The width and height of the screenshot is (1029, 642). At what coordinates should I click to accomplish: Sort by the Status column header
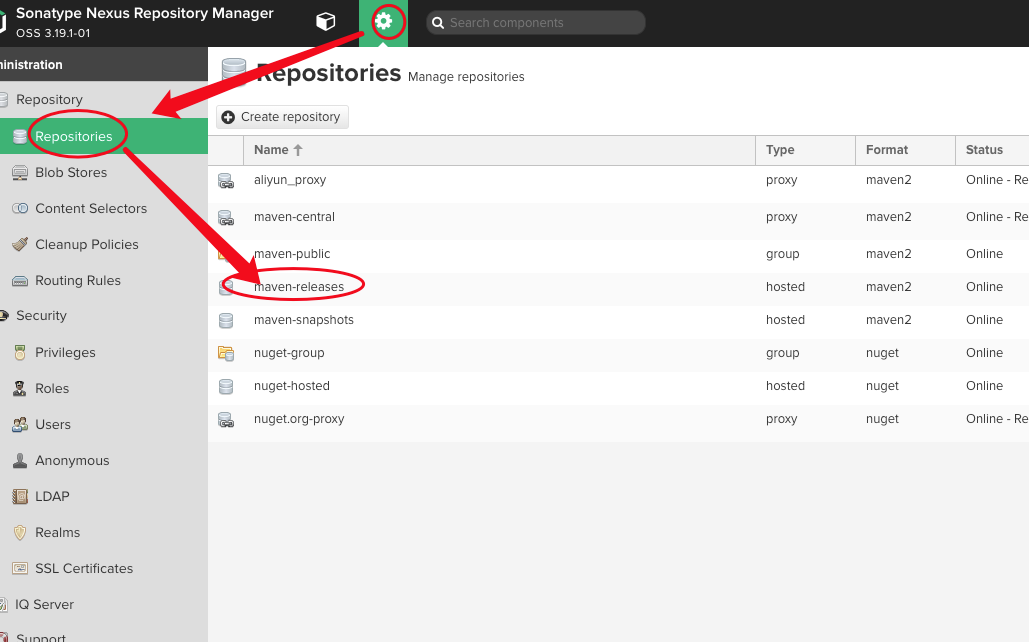pyautogui.click(x=992, y=150)
